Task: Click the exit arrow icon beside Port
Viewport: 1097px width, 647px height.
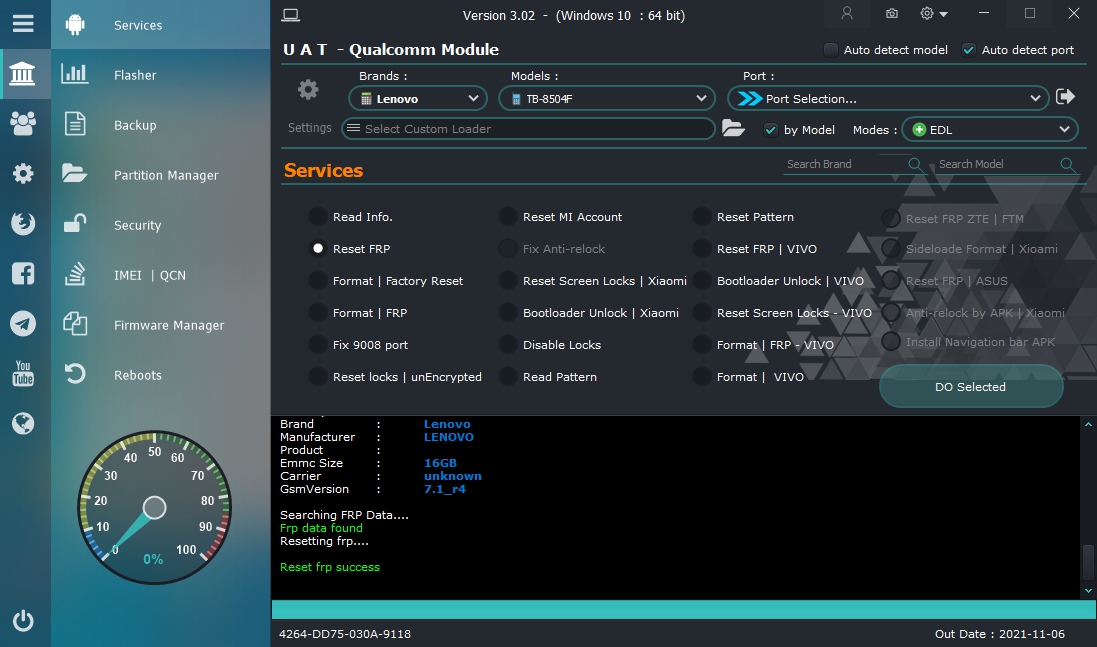Action: point(1066,97)
